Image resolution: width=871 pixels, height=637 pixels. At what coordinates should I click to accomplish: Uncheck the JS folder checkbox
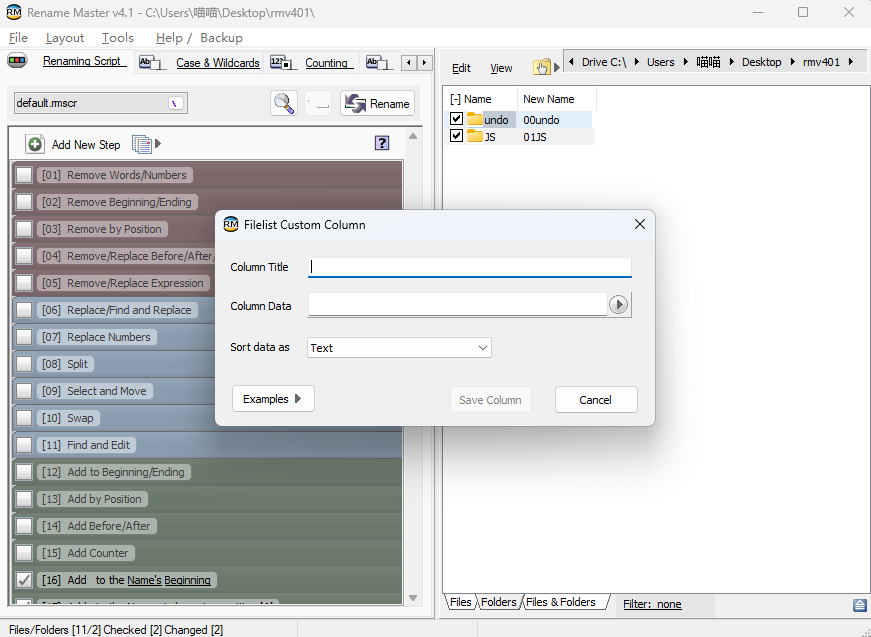pos(457,136)
